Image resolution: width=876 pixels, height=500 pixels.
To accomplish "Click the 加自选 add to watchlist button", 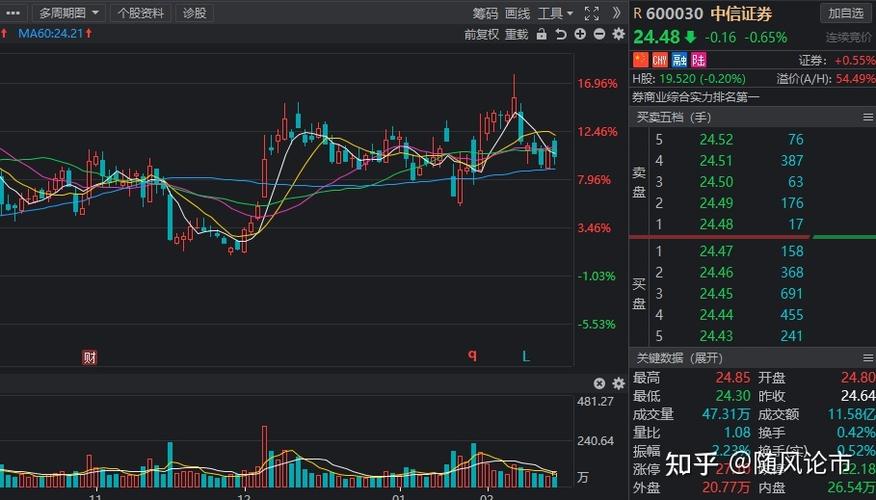I will [846, 13].
